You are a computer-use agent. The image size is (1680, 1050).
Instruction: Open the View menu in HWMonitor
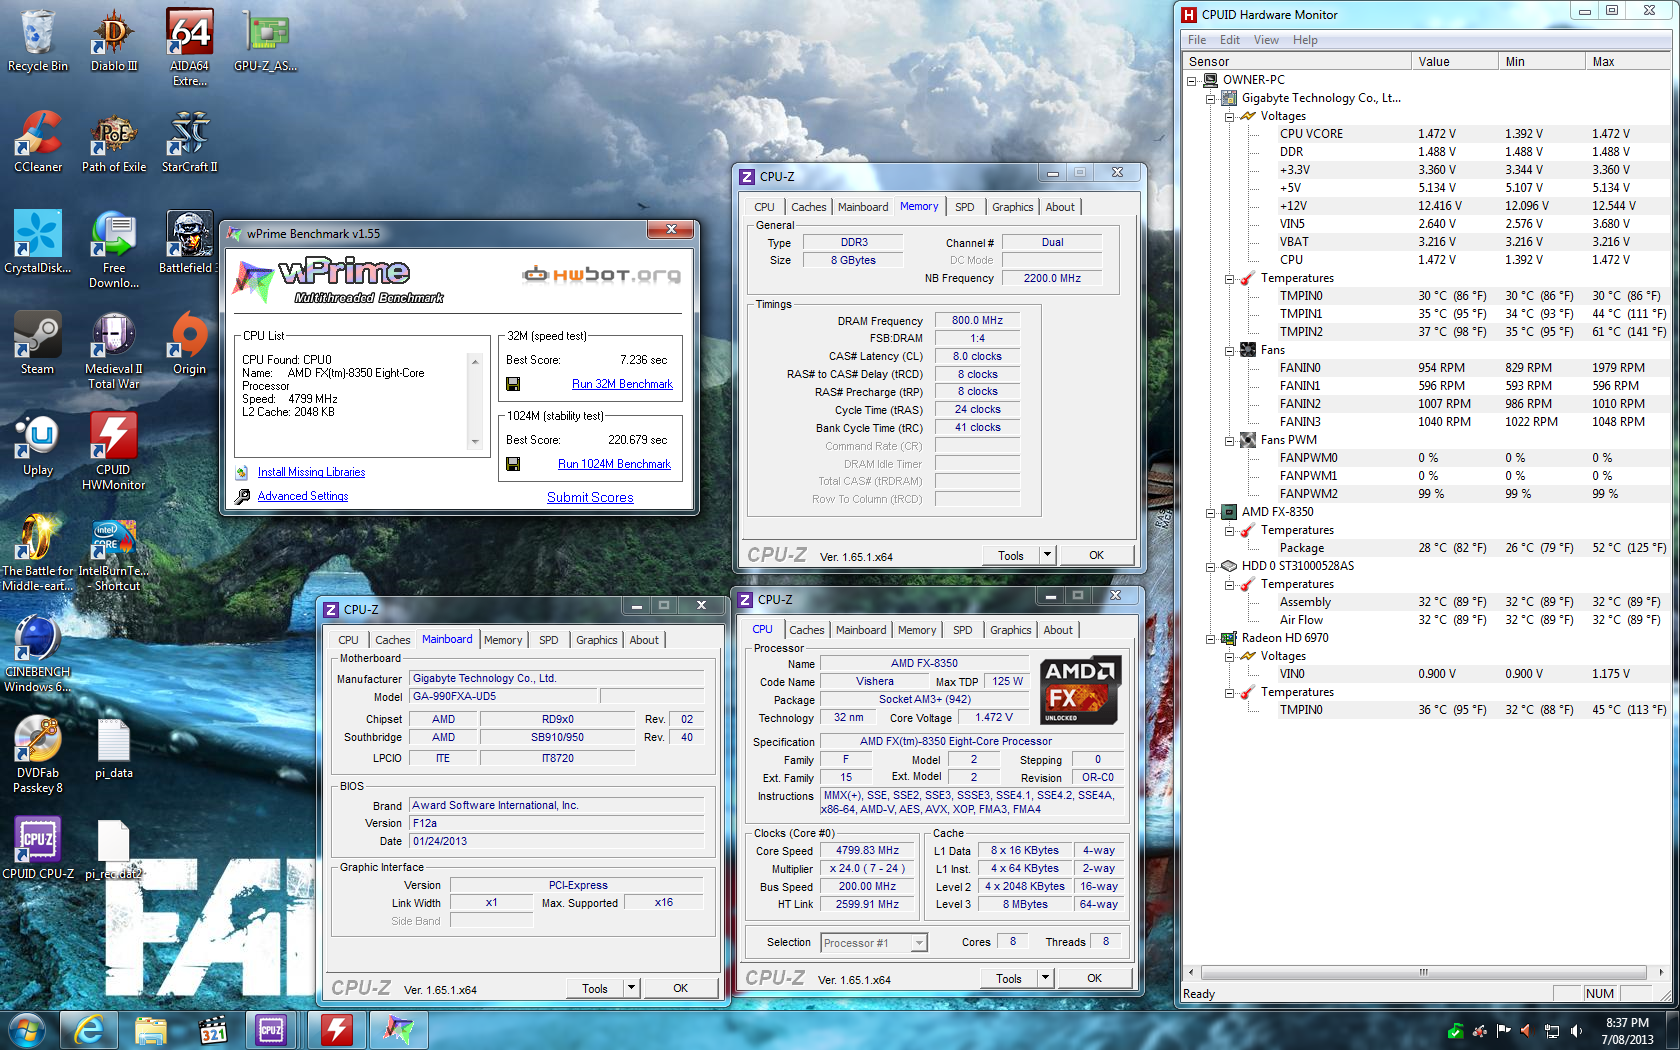click(x=1266, y=40)
